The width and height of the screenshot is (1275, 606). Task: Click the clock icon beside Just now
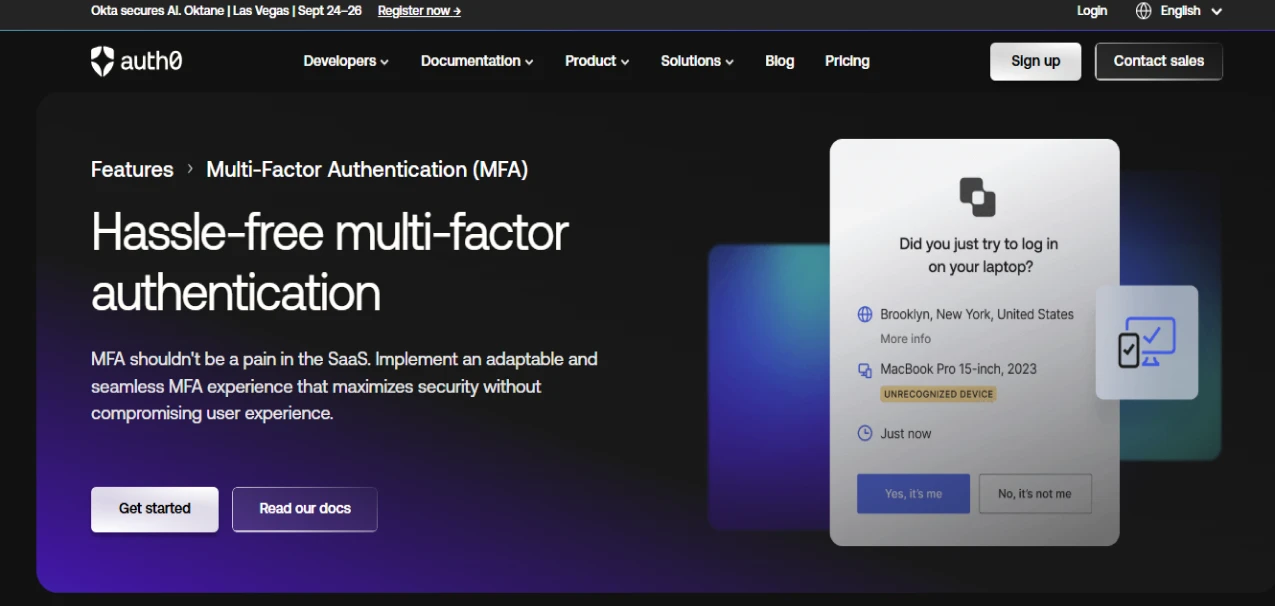pos(865,433)
